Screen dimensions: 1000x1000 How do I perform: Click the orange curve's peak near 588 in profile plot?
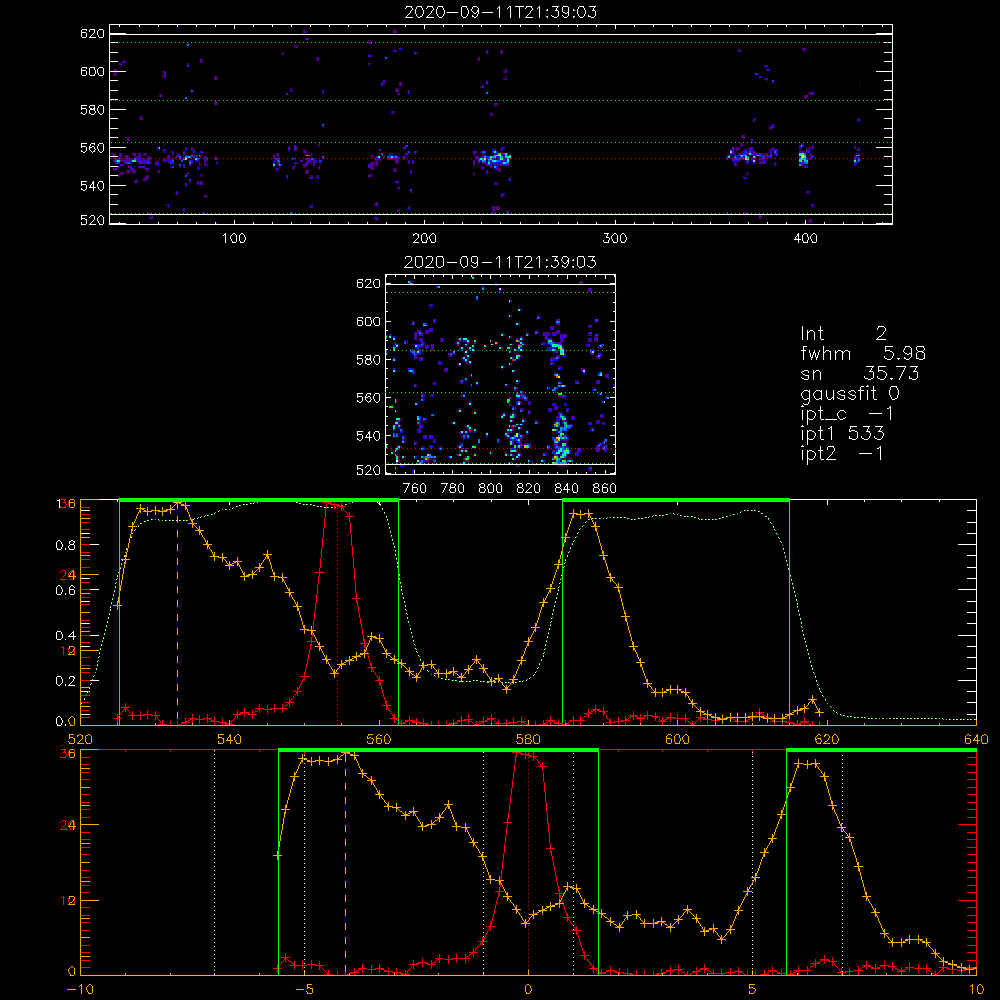pos(580,513)
